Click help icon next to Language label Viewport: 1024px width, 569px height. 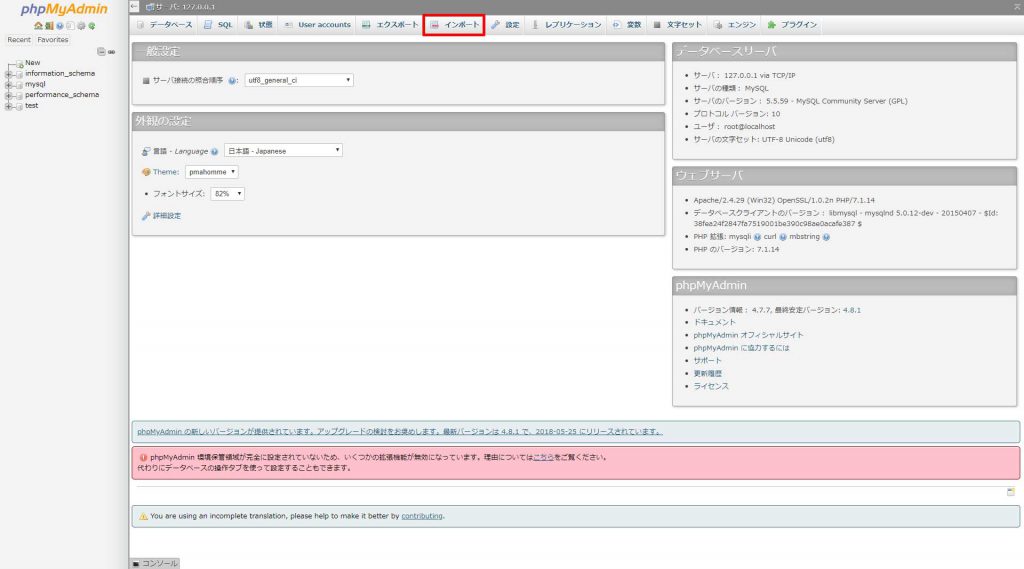pos(214,152)
